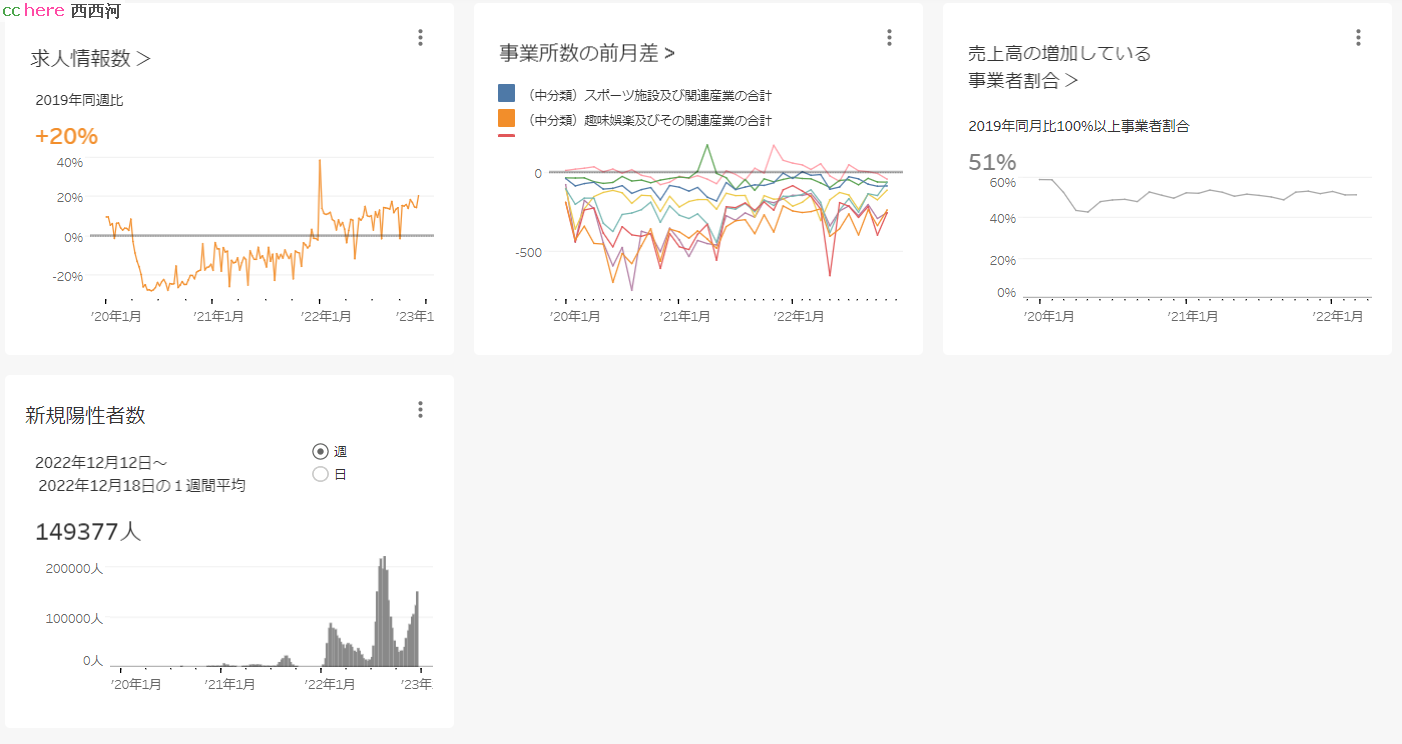The height and width of the screenshot is (744, 1402).
Task: Click the 40% axis label in 求人情報数 chart
Action: click(69, 161)
